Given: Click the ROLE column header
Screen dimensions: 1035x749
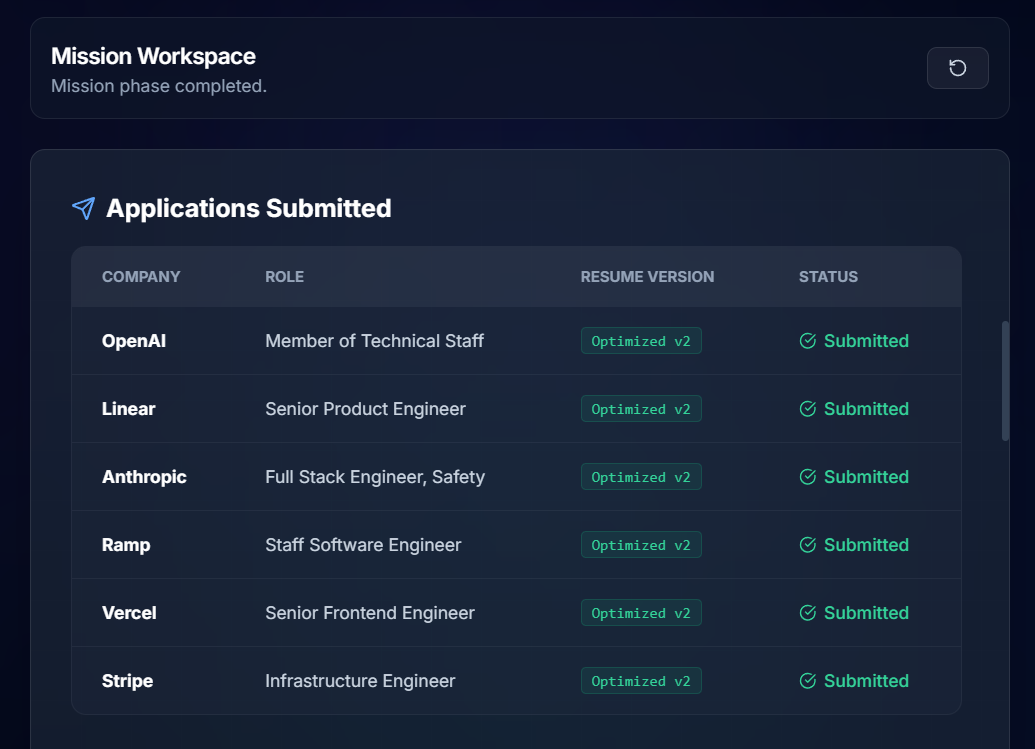Looking at the screenshot, I should point(284,277).
